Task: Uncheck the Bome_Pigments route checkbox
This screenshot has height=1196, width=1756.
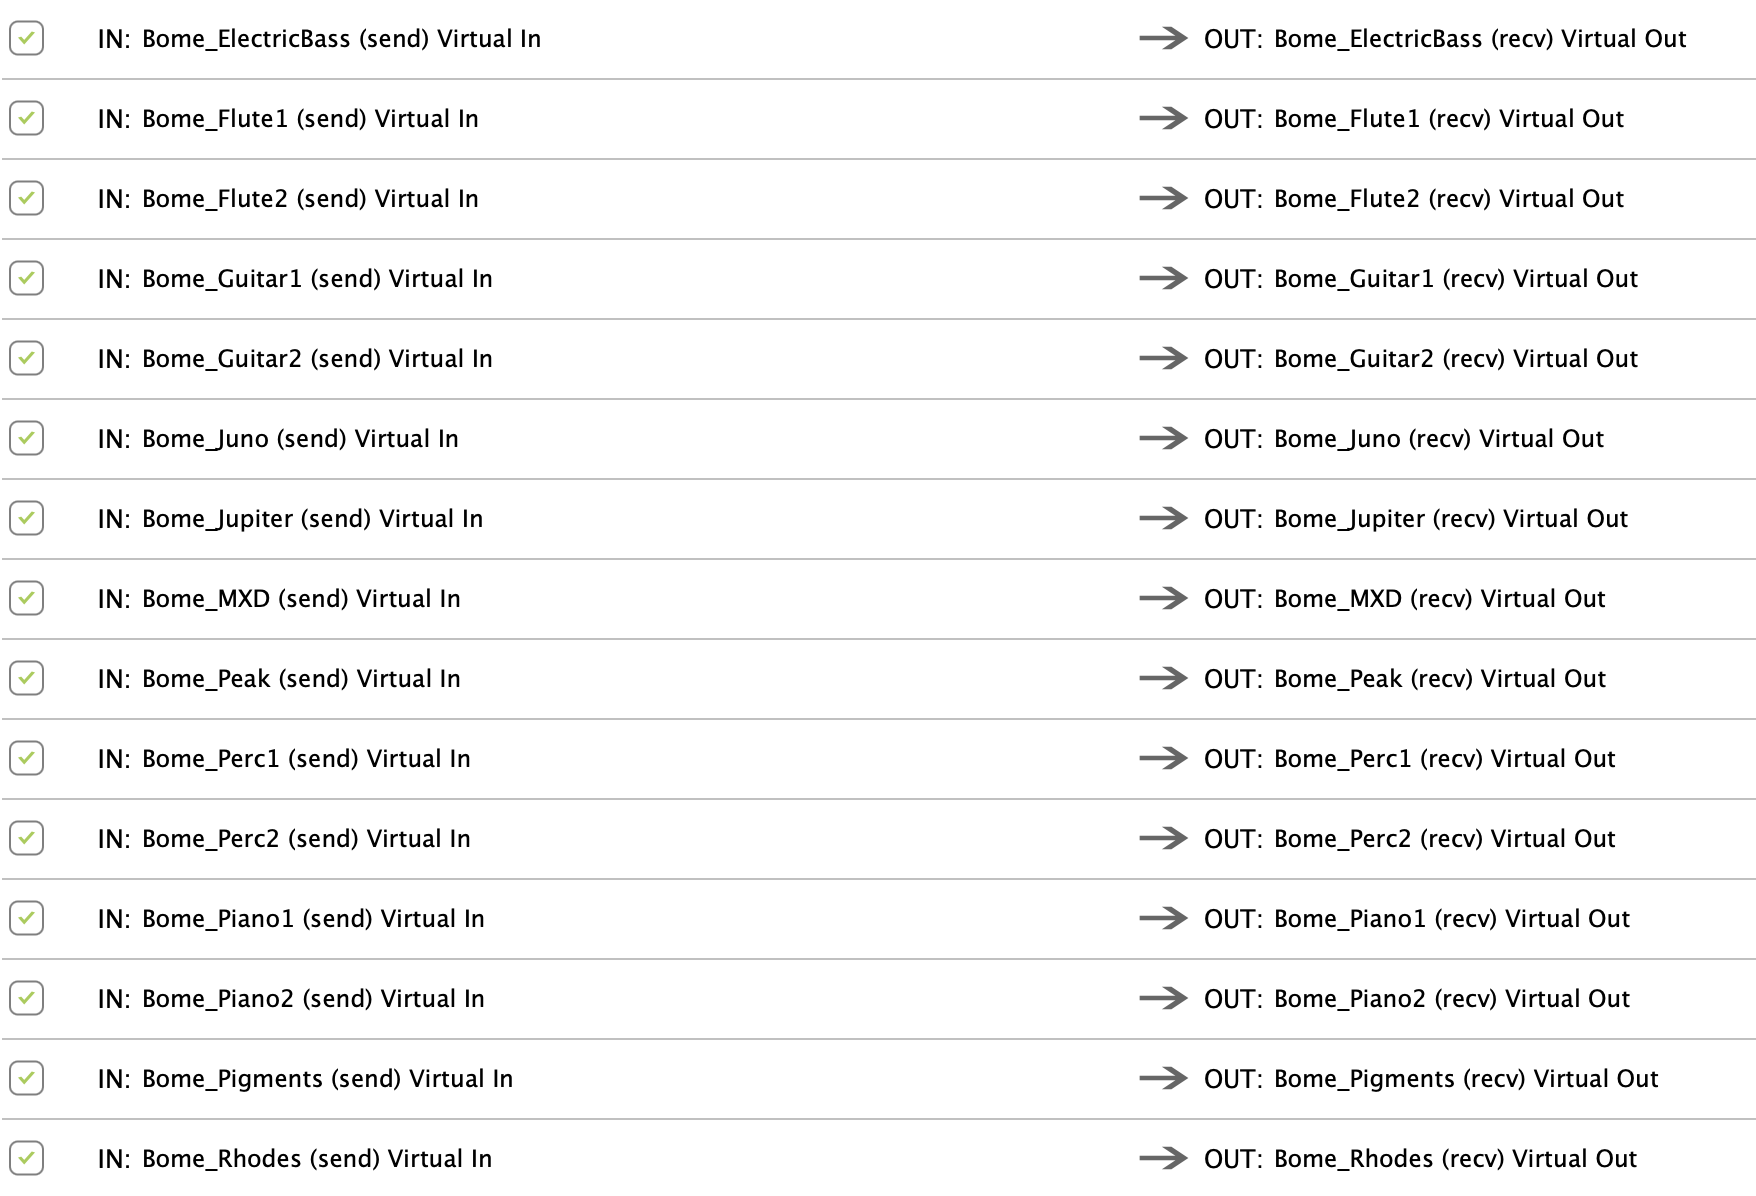Action: [x=26, y=1078]
